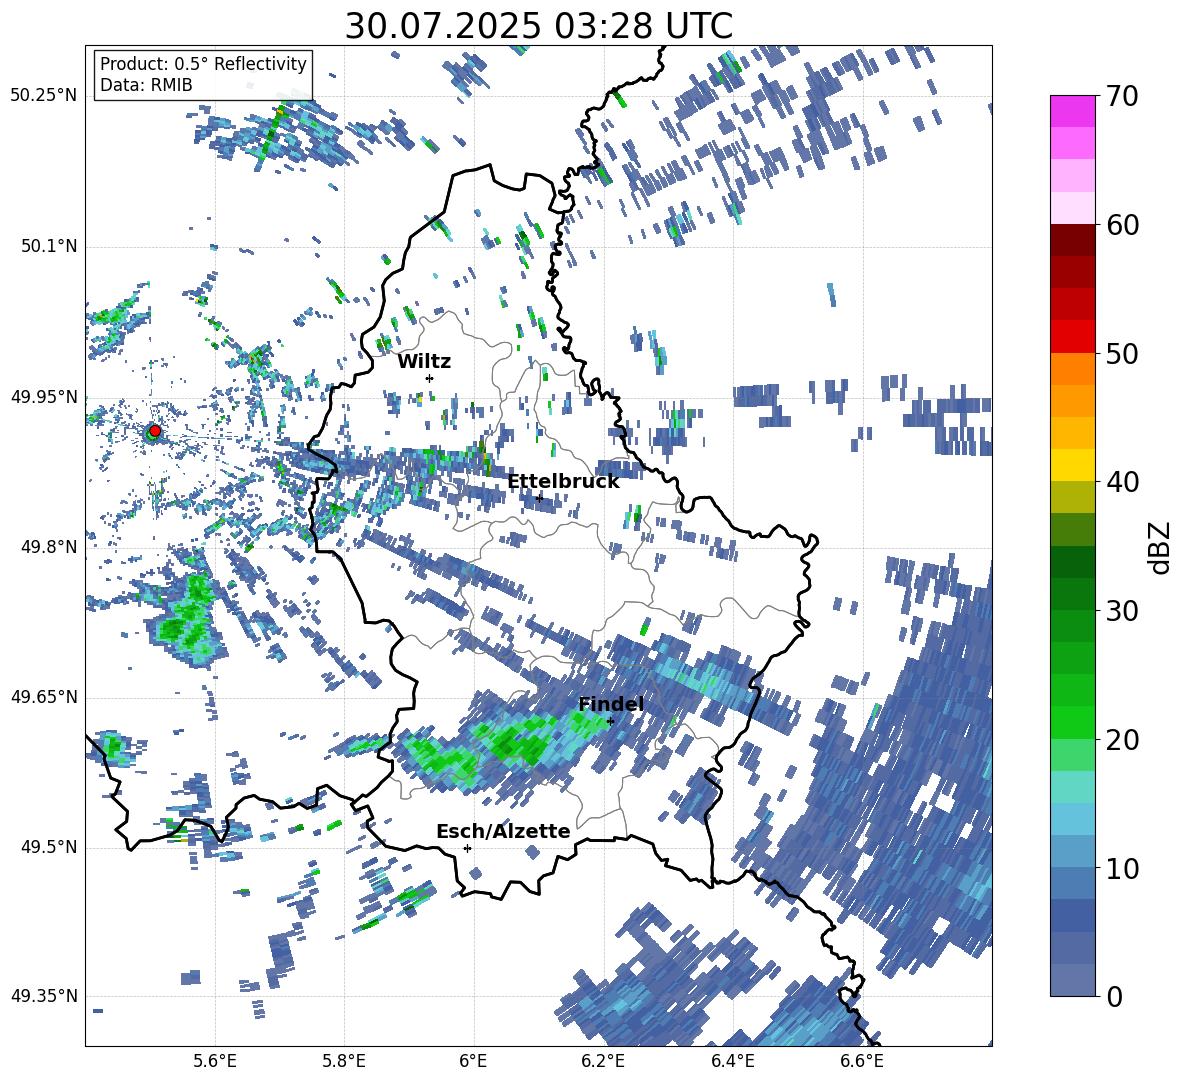Click the red radar site marker dot

click(155, 430)
